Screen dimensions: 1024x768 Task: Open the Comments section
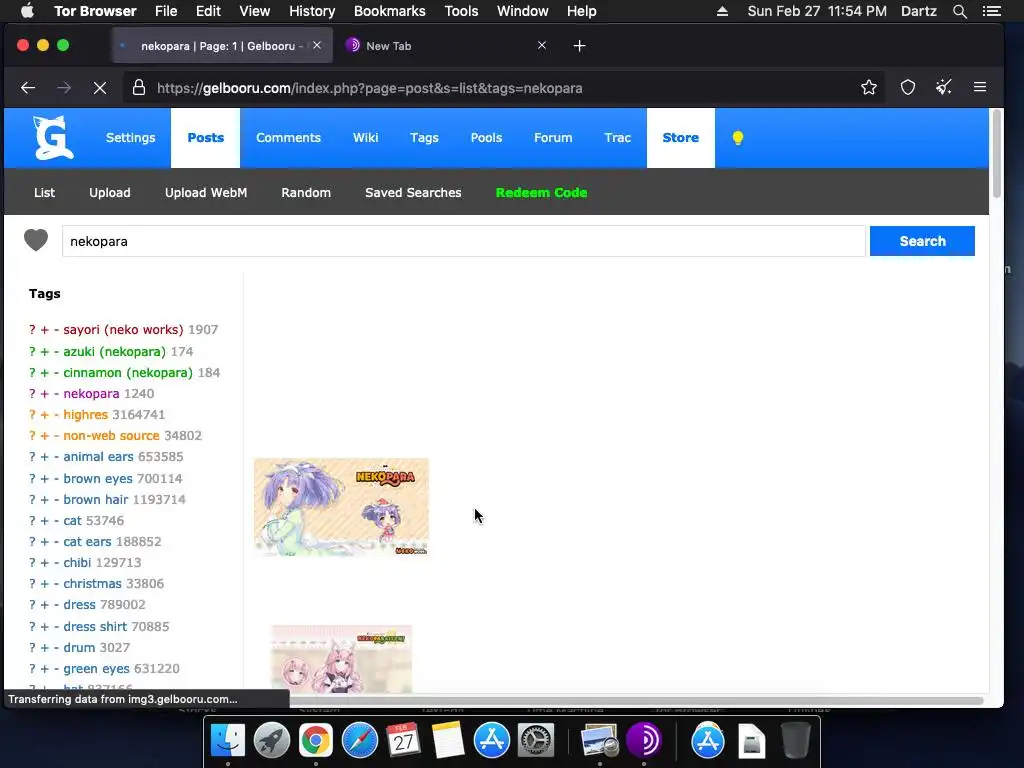pos(288,138)
